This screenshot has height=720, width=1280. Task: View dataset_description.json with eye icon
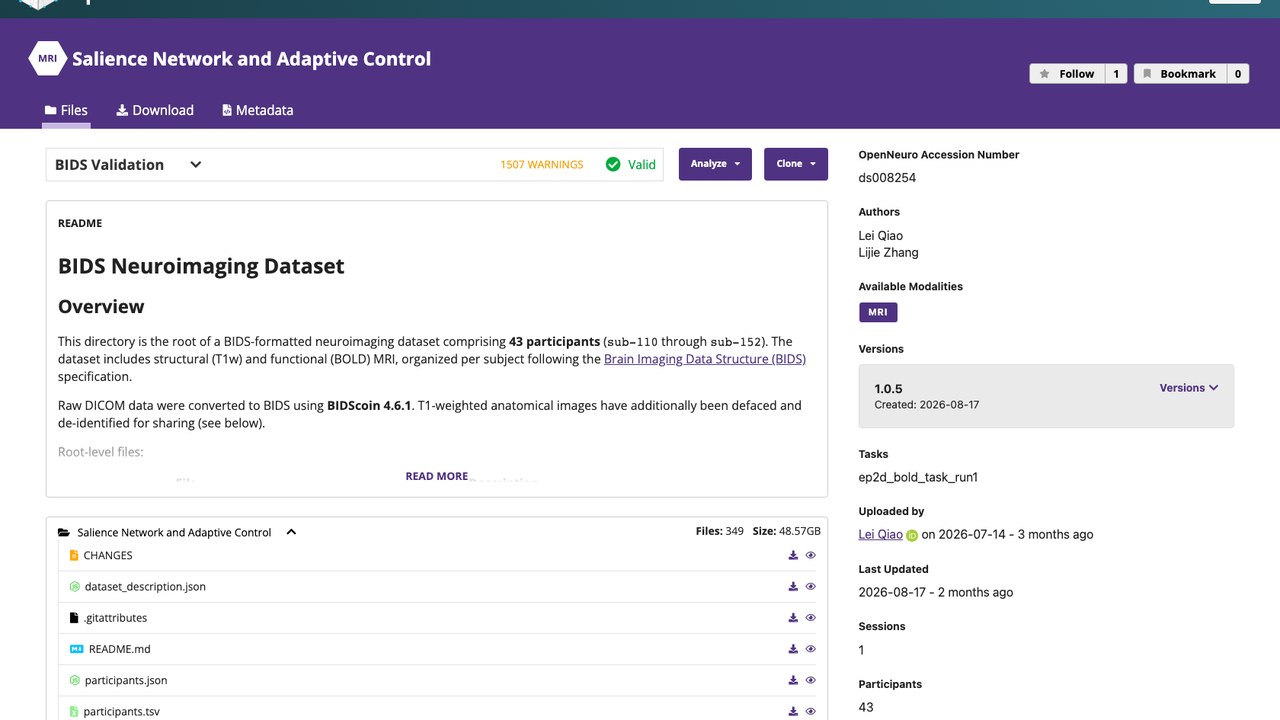(x=811, y=587)
